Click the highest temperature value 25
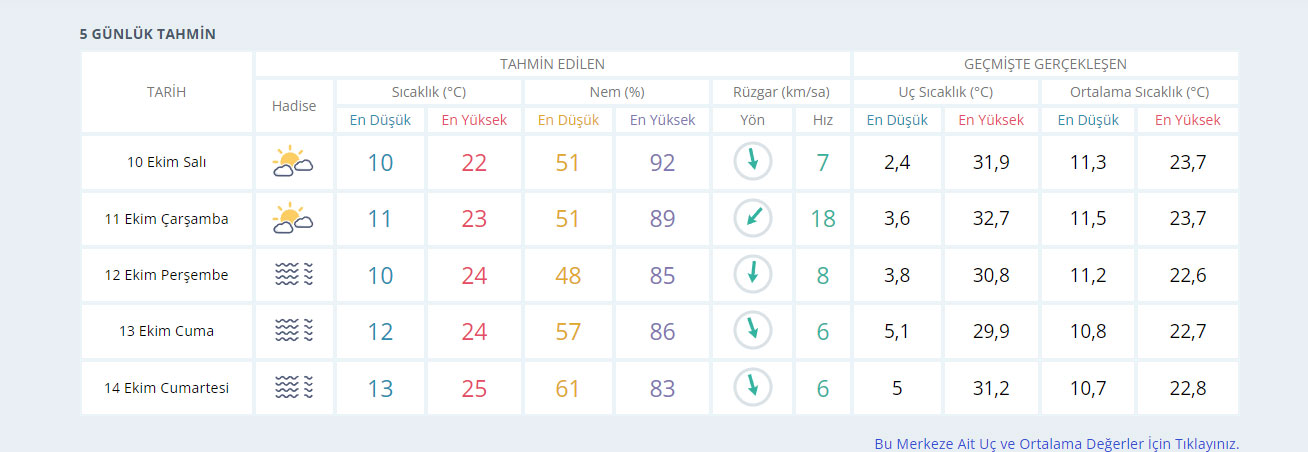1308x452 pixels. click(474, 388)
